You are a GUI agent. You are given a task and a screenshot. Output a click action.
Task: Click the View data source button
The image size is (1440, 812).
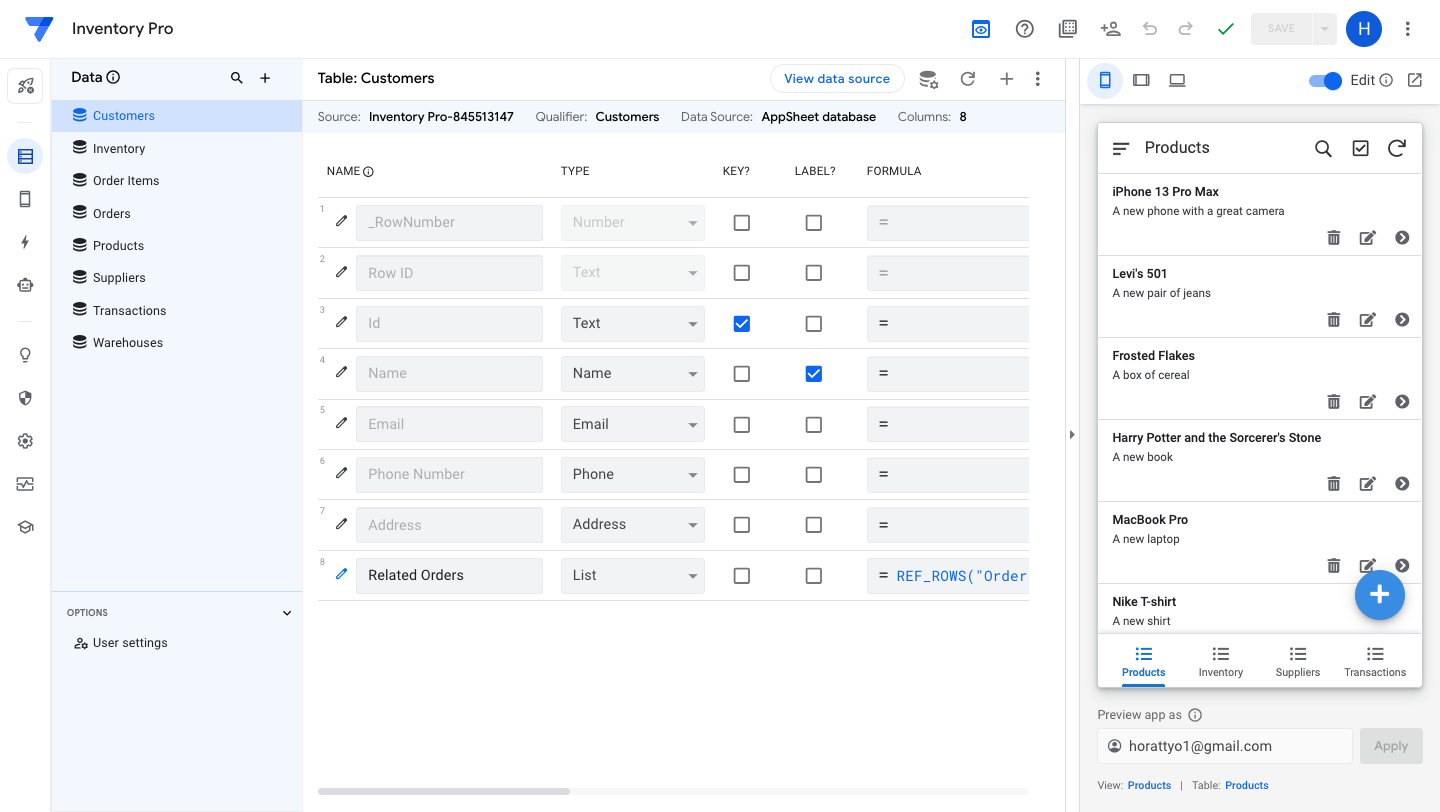click(836, 79)
